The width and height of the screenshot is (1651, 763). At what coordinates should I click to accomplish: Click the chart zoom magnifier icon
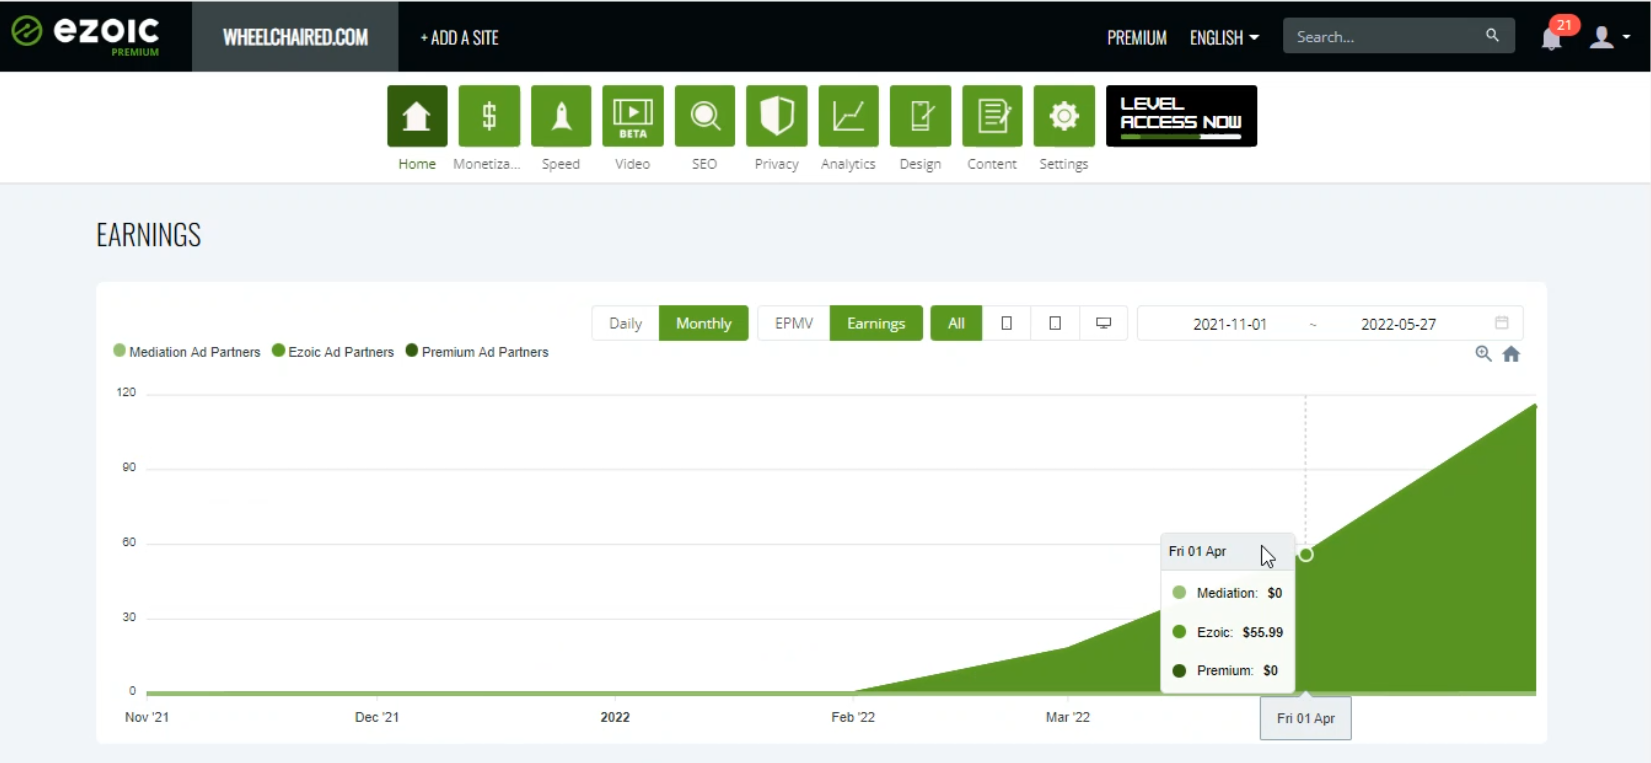coord(1483,353)
